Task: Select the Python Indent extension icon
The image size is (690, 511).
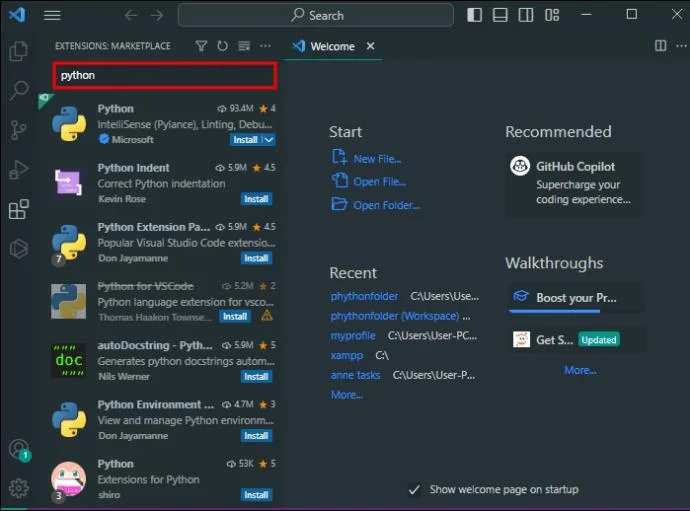Action: (68, 182)
